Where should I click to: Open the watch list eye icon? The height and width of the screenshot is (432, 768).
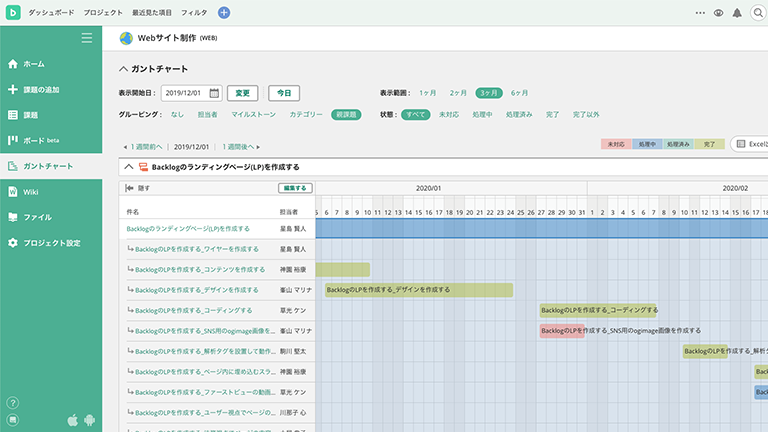tap(719, 13)
